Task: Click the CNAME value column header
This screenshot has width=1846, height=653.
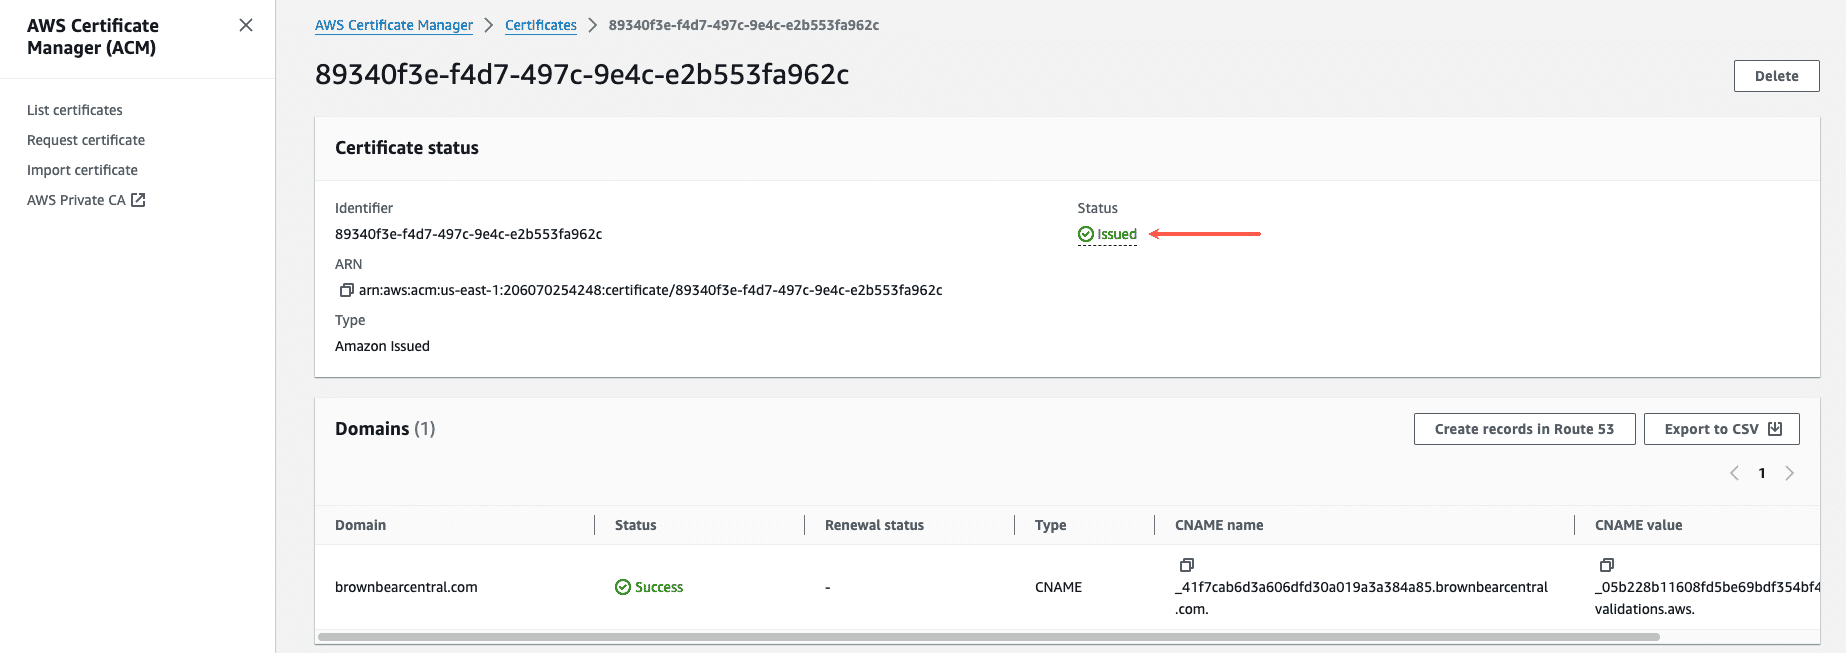Action: click(x=1638, y=525)
